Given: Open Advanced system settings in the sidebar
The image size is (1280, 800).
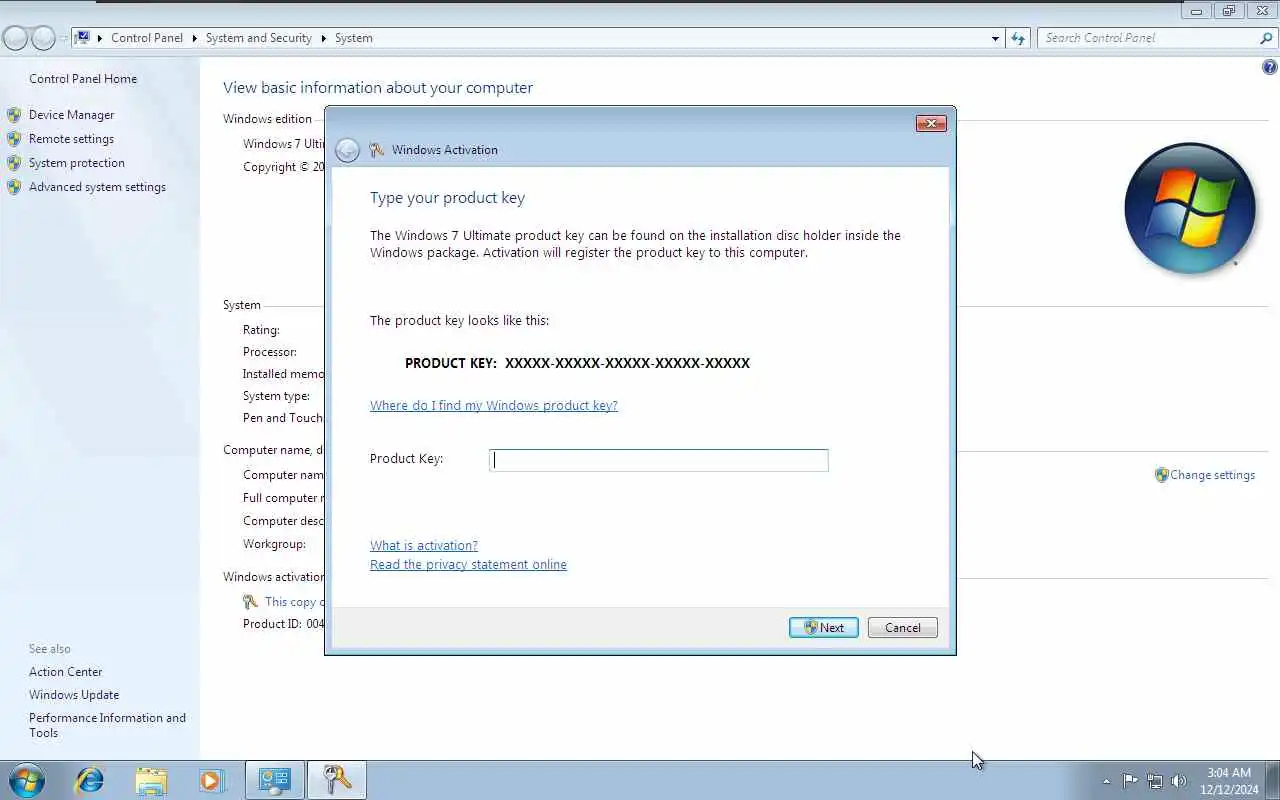Looking at the screenshot, I should coord(97,187).
